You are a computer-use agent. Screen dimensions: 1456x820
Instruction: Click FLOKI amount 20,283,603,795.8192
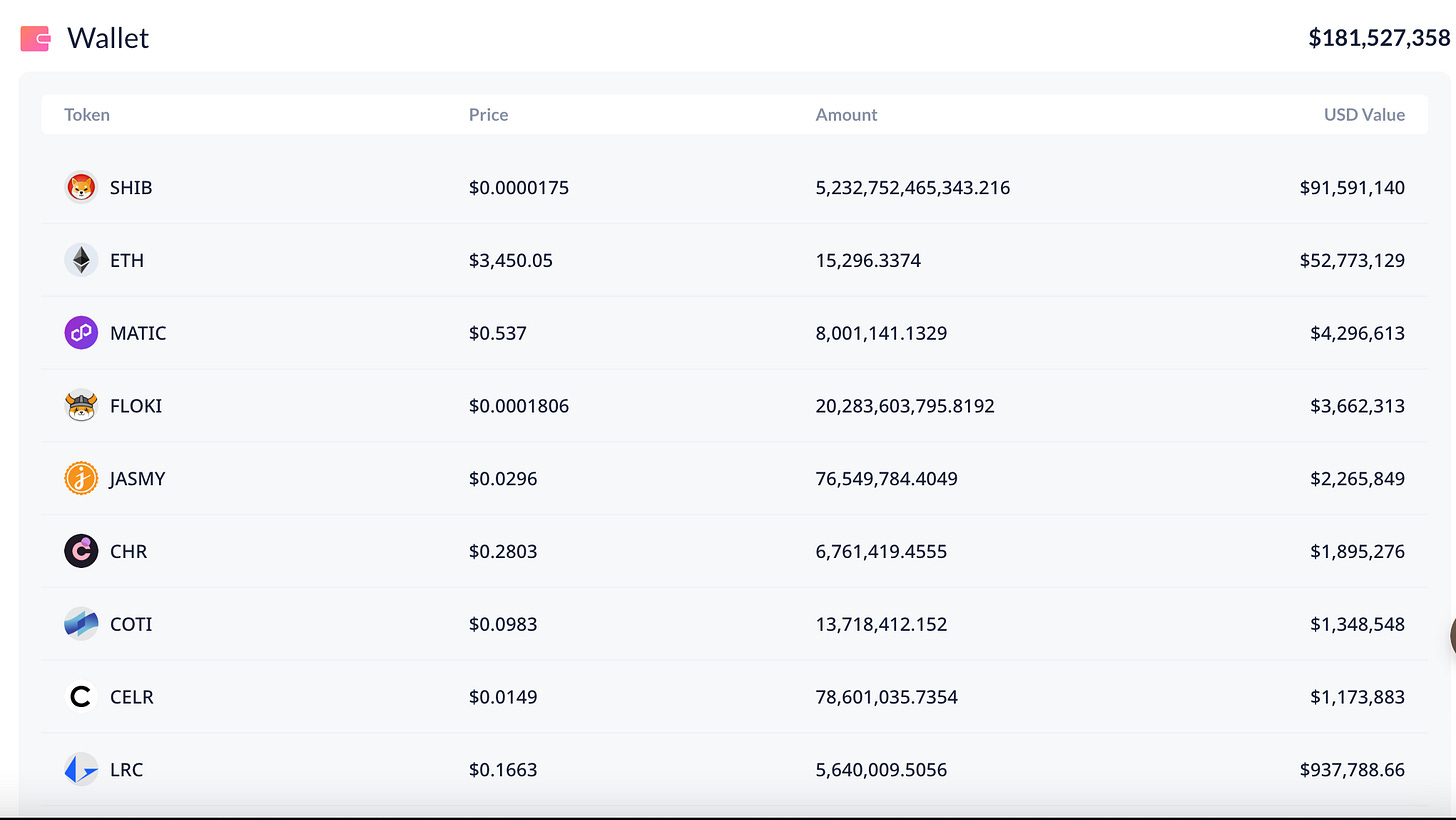tap(905, 406)
